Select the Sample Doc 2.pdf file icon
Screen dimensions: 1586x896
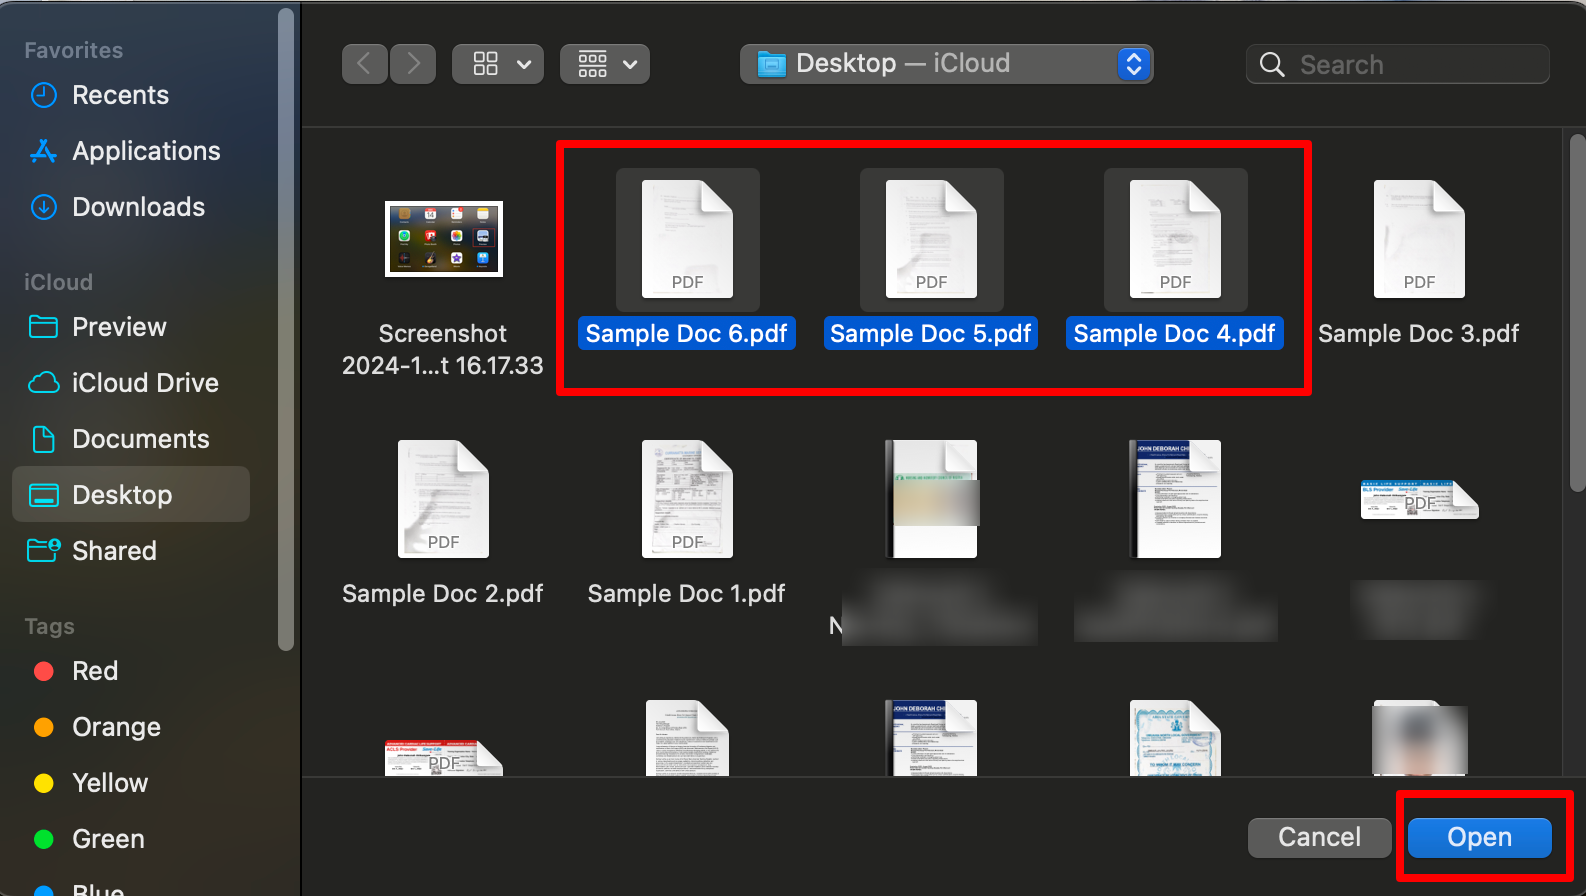click(444, 499)
